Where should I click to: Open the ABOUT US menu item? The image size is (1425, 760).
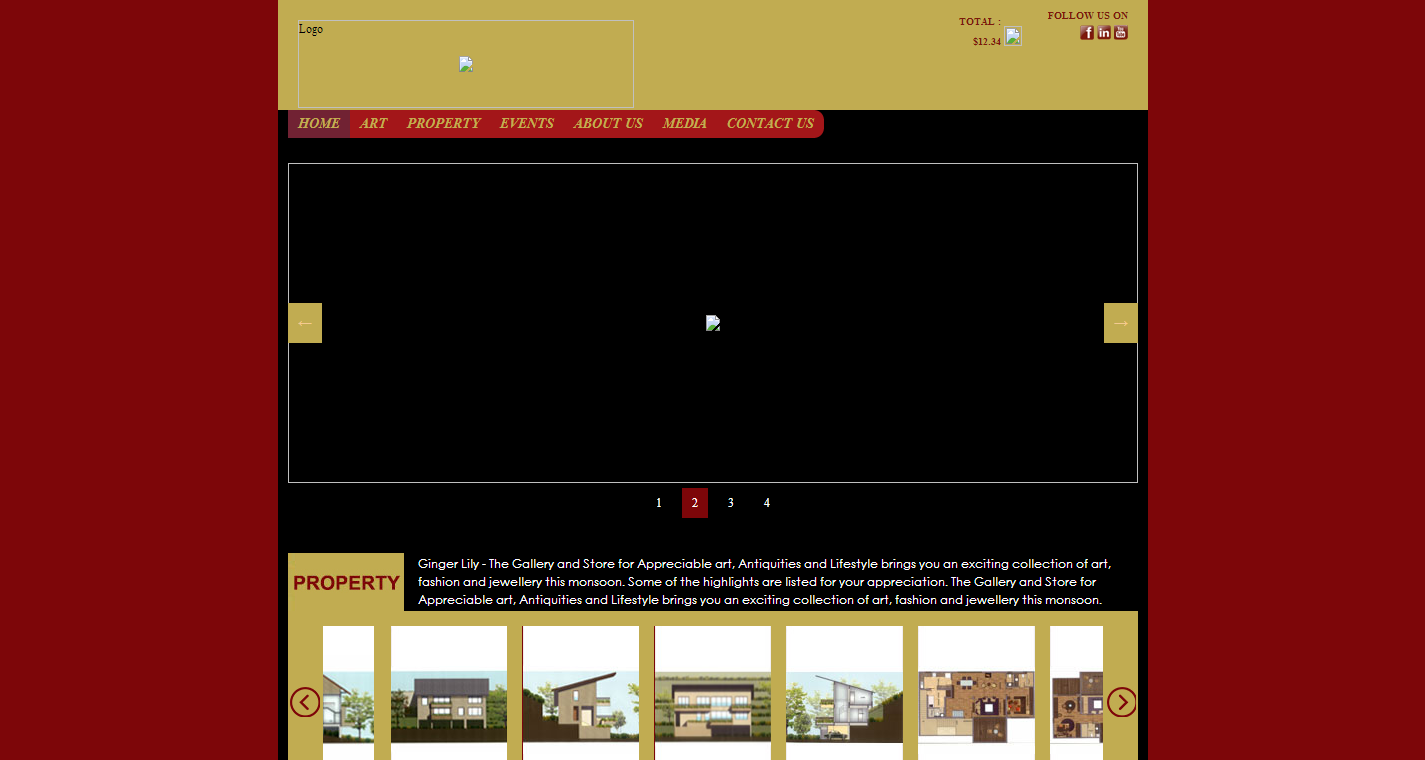click(608, 124)
